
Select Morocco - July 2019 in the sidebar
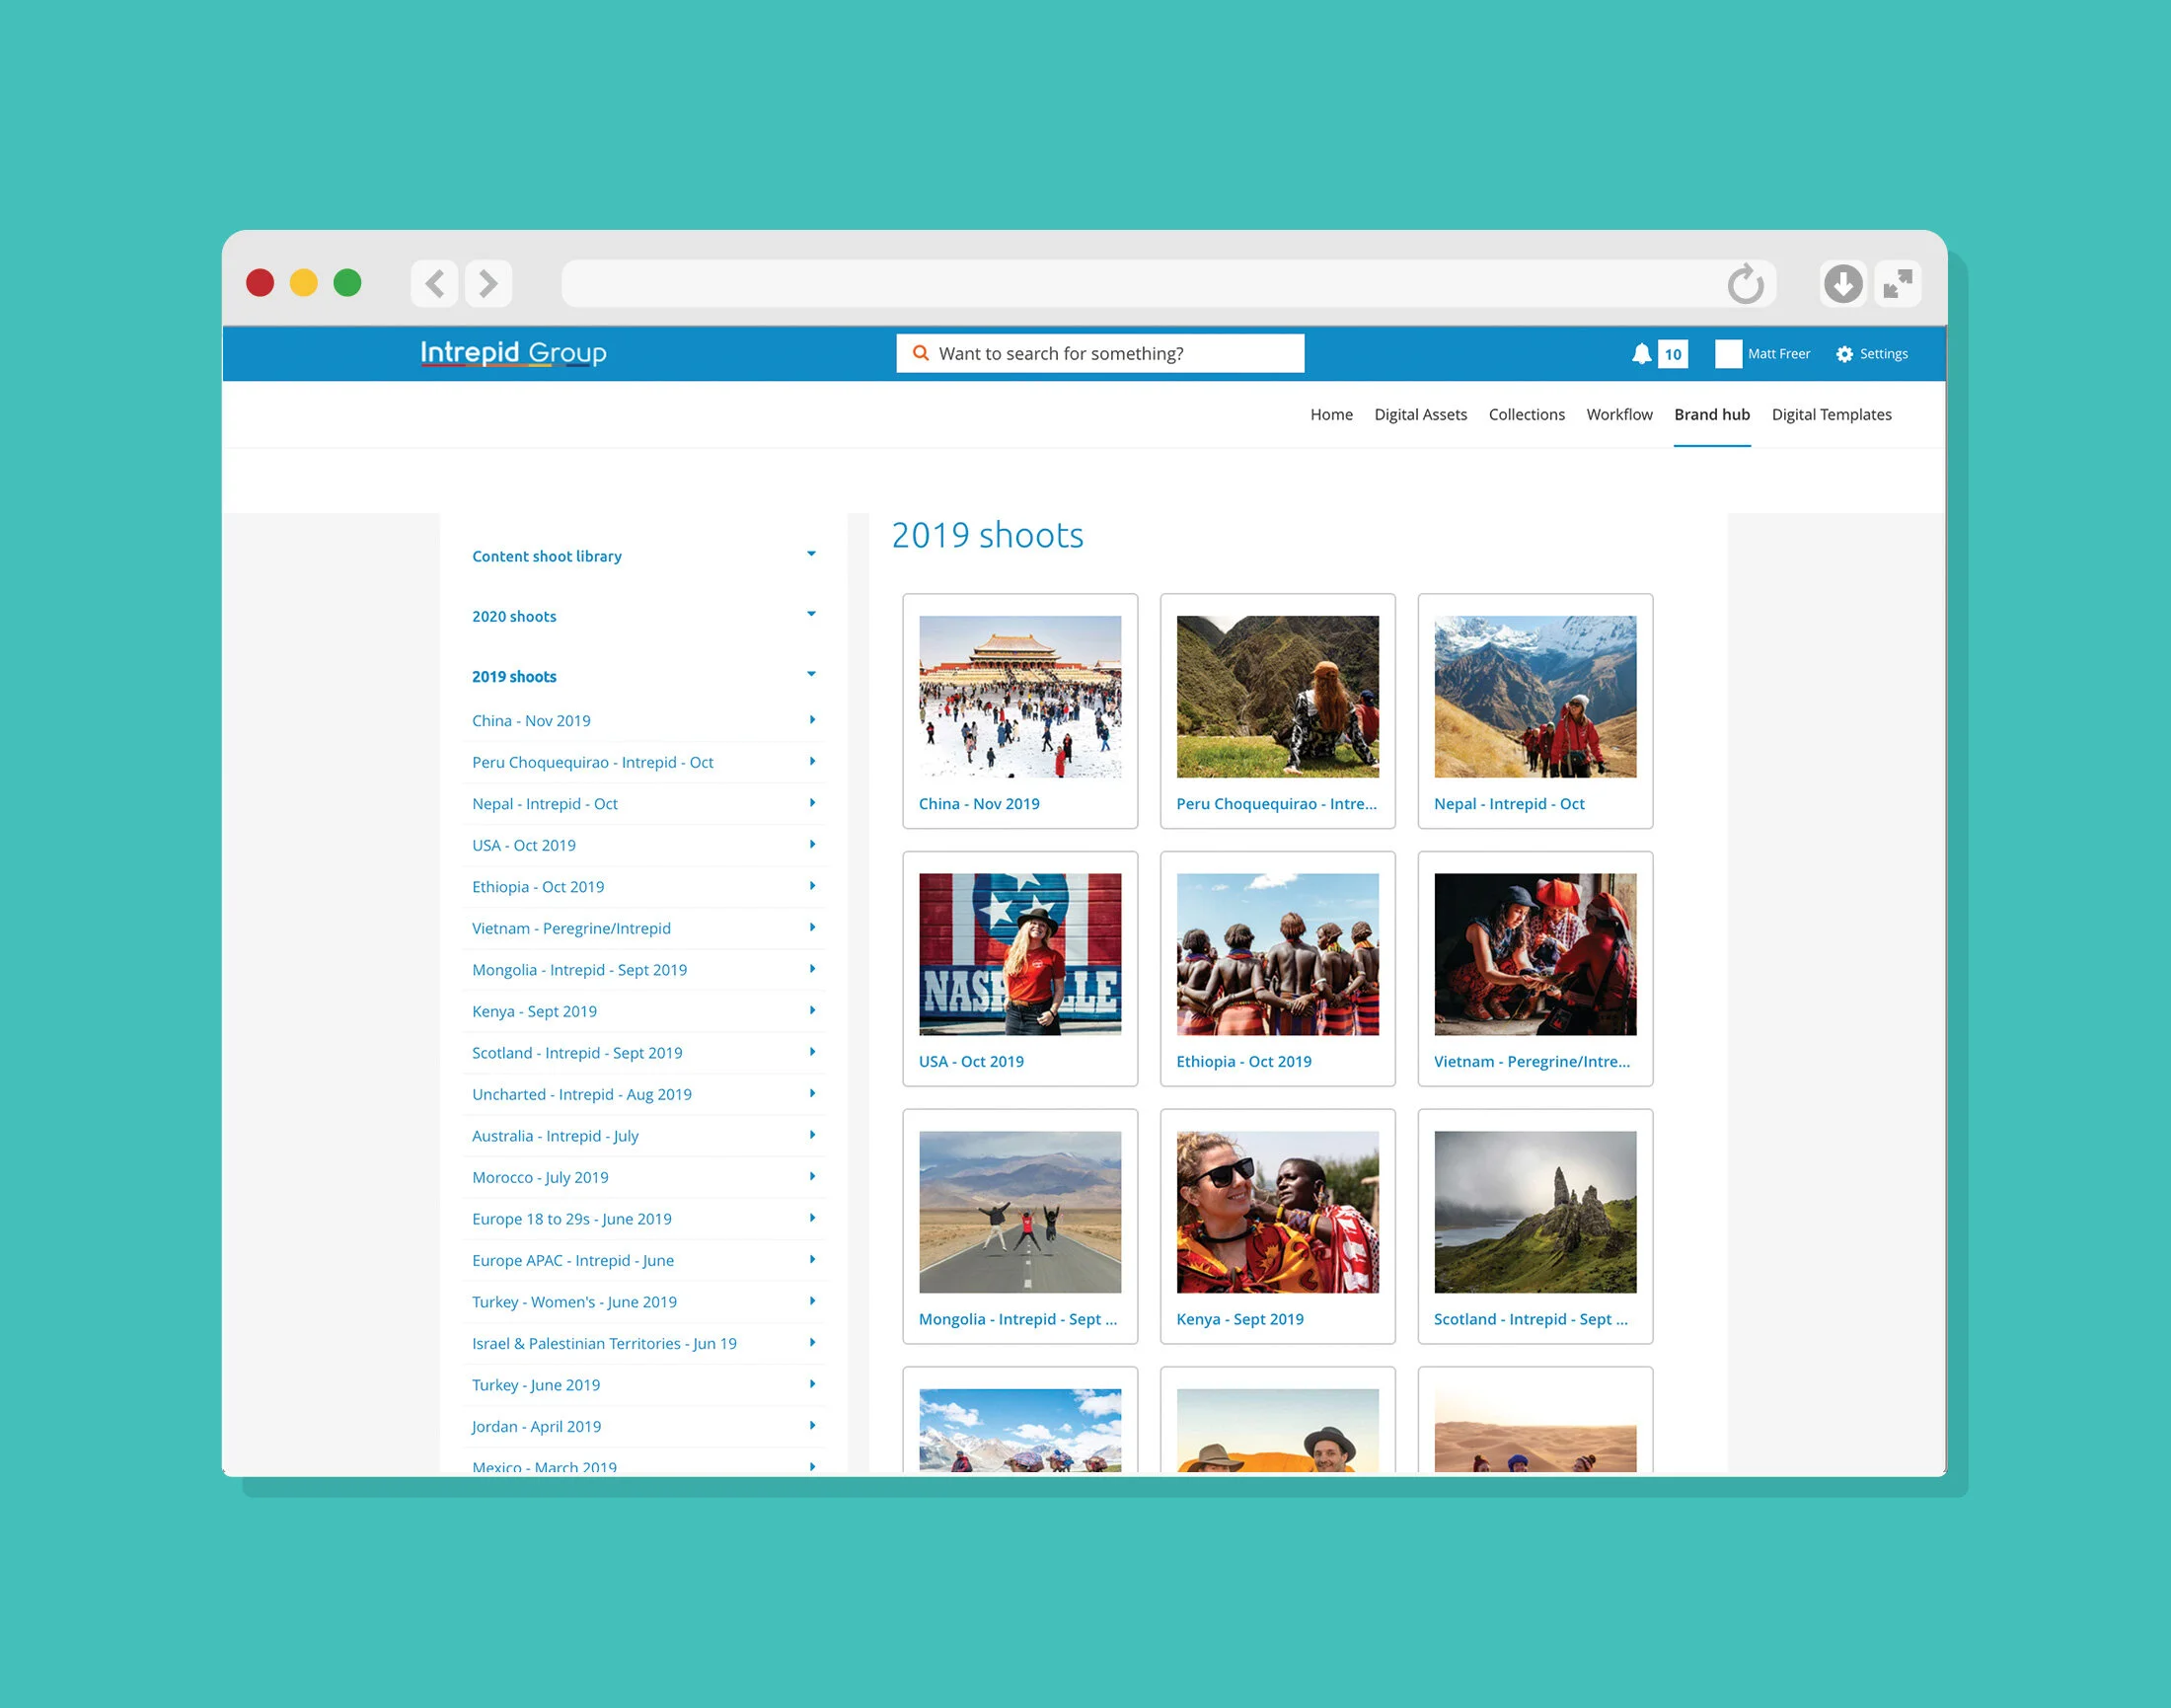(x=540, y=1177)
